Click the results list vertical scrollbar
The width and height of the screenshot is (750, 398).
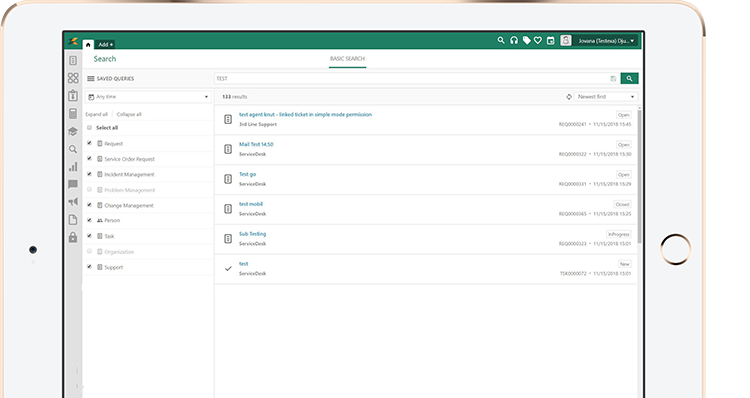click(x=640, y=177)
